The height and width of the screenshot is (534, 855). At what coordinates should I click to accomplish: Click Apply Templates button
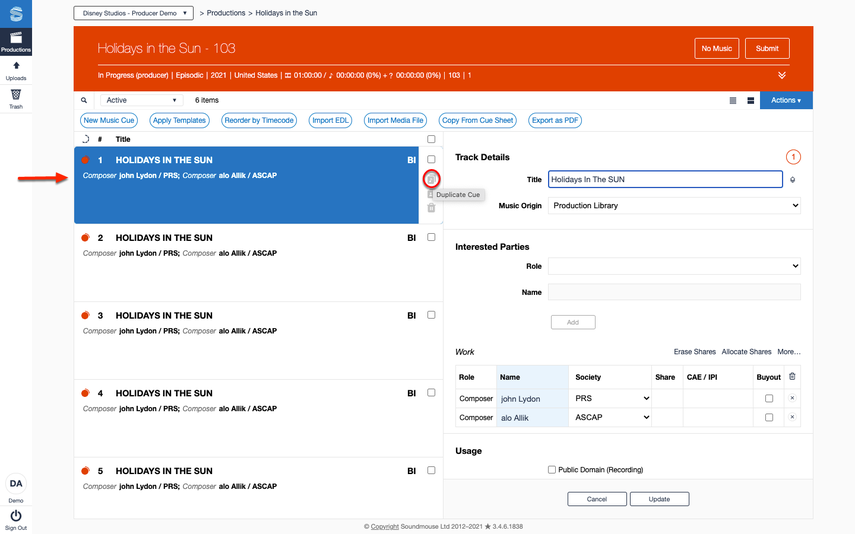[x=179, y=121]
